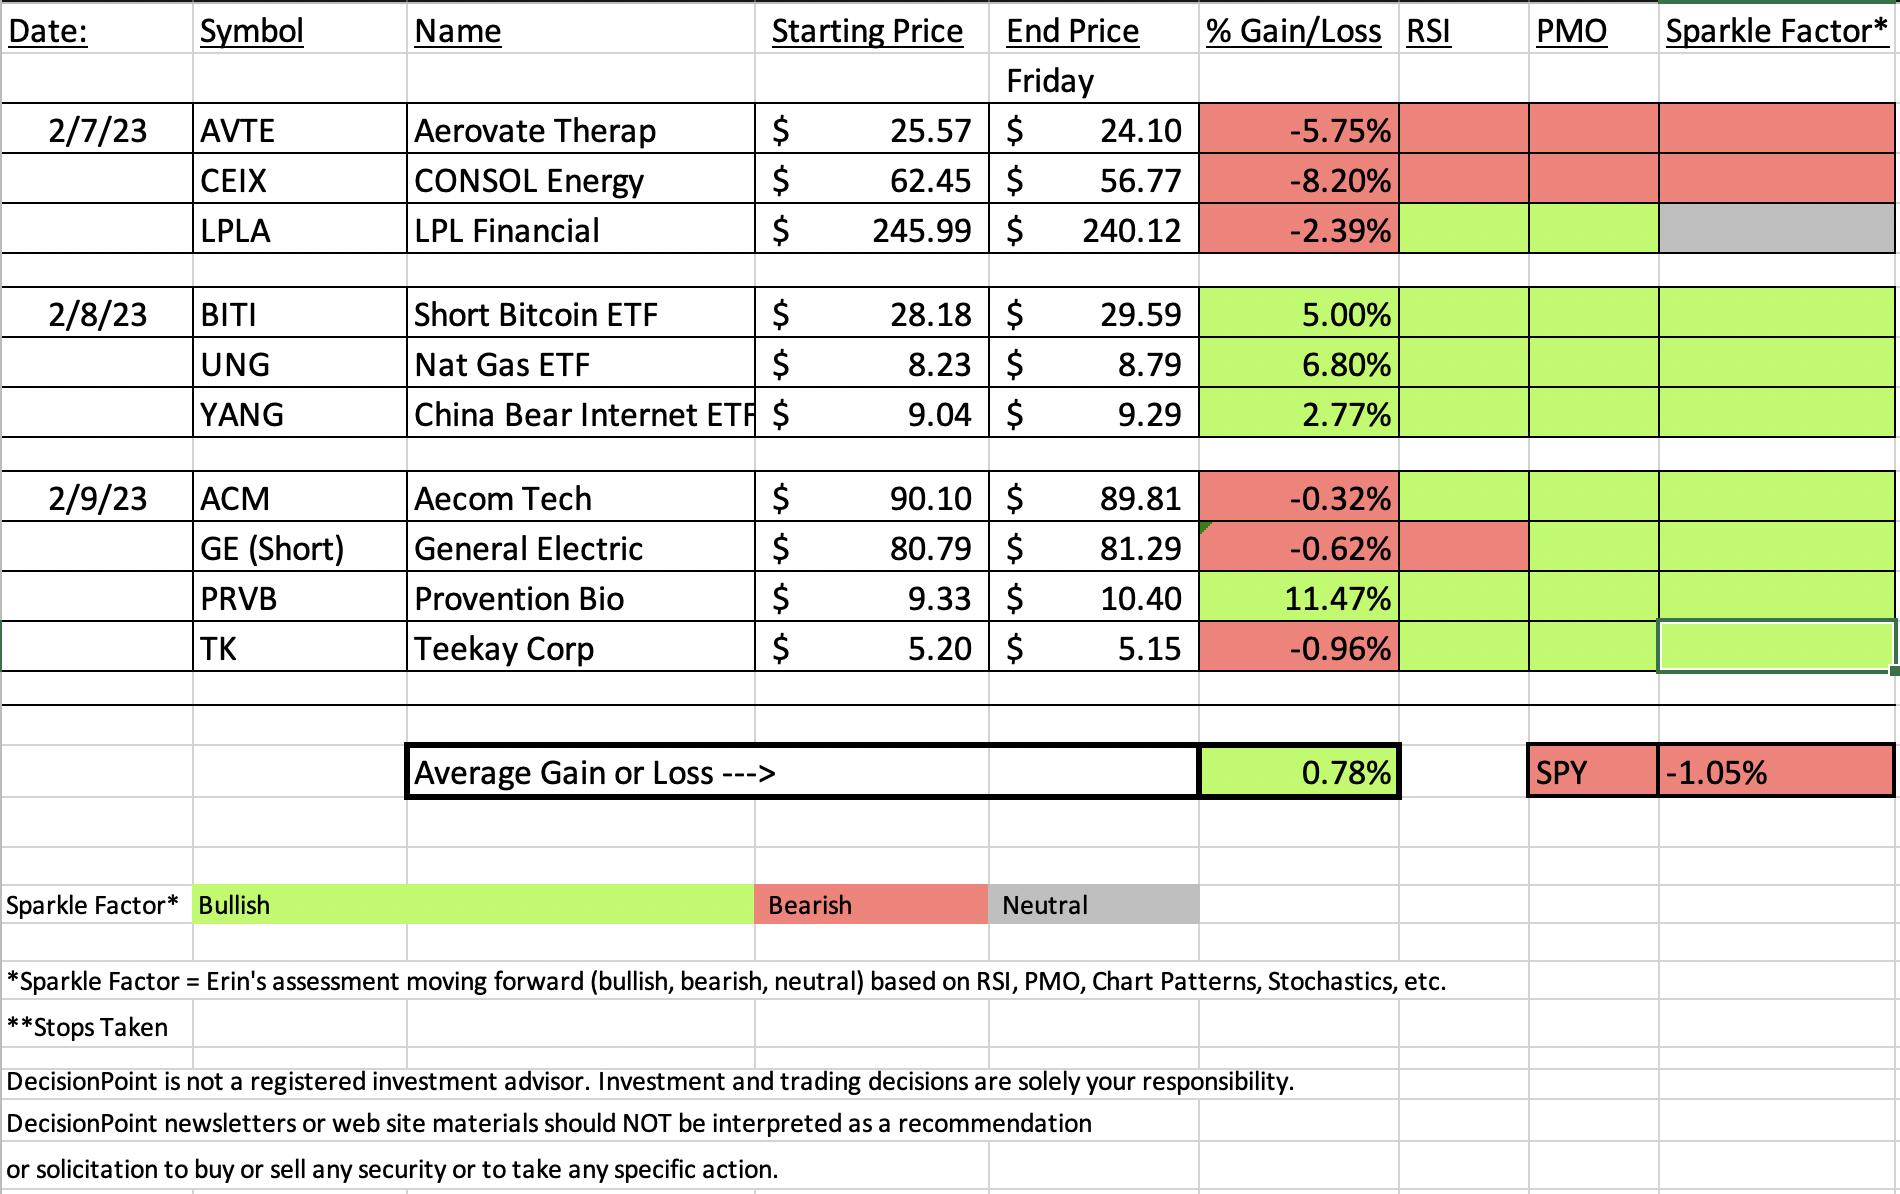Click the Aerovate Therap name cell
Screen dimensions: 1900x1194
(x=580, y=129)
